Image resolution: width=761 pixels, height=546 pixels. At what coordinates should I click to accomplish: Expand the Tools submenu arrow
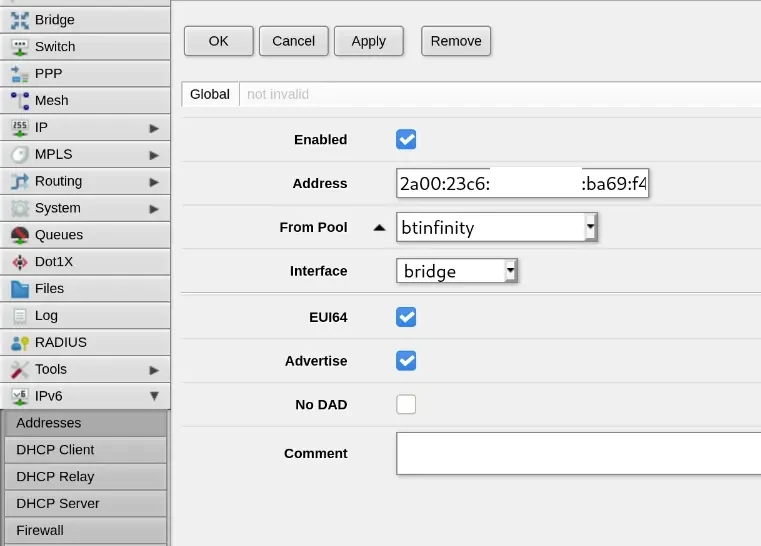pos(154,370)
